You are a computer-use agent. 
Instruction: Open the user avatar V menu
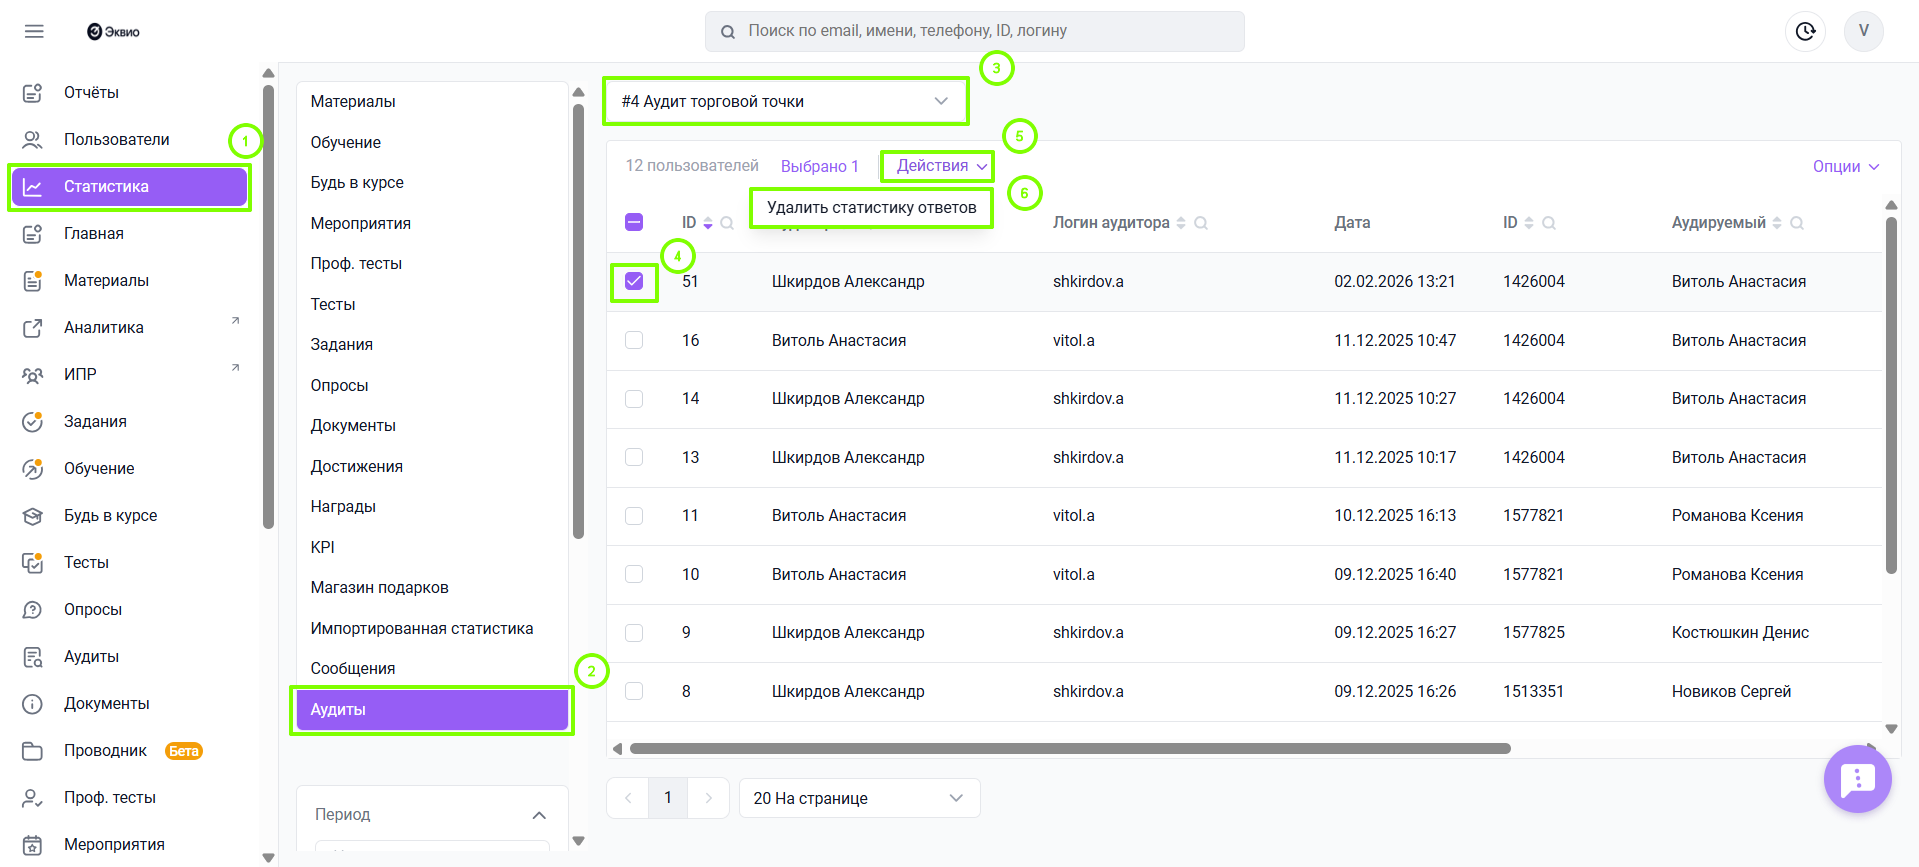1863,31
